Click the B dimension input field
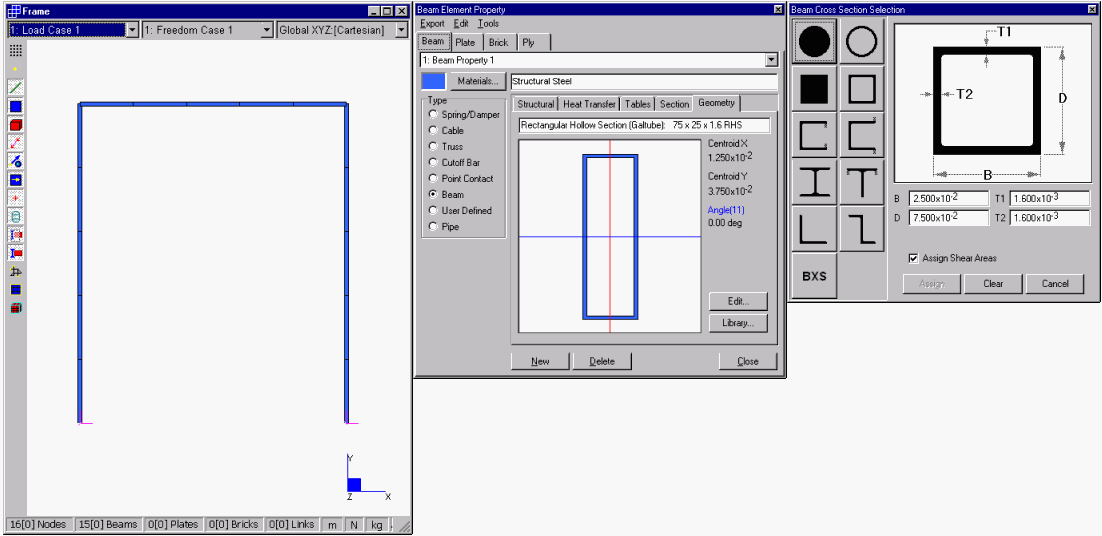1102x536 pixels. coord(947,198)
